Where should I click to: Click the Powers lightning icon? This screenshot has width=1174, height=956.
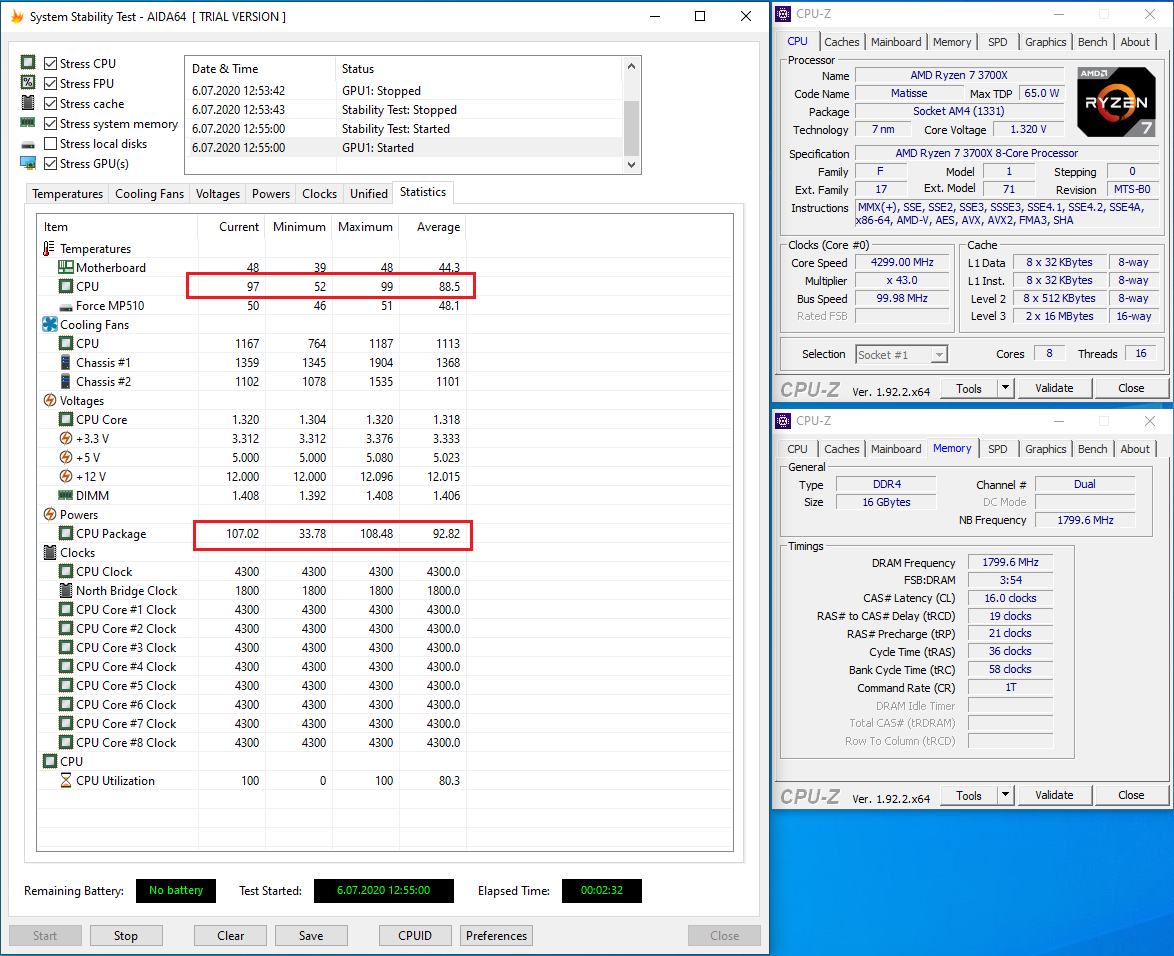click(x=49, y=514)
